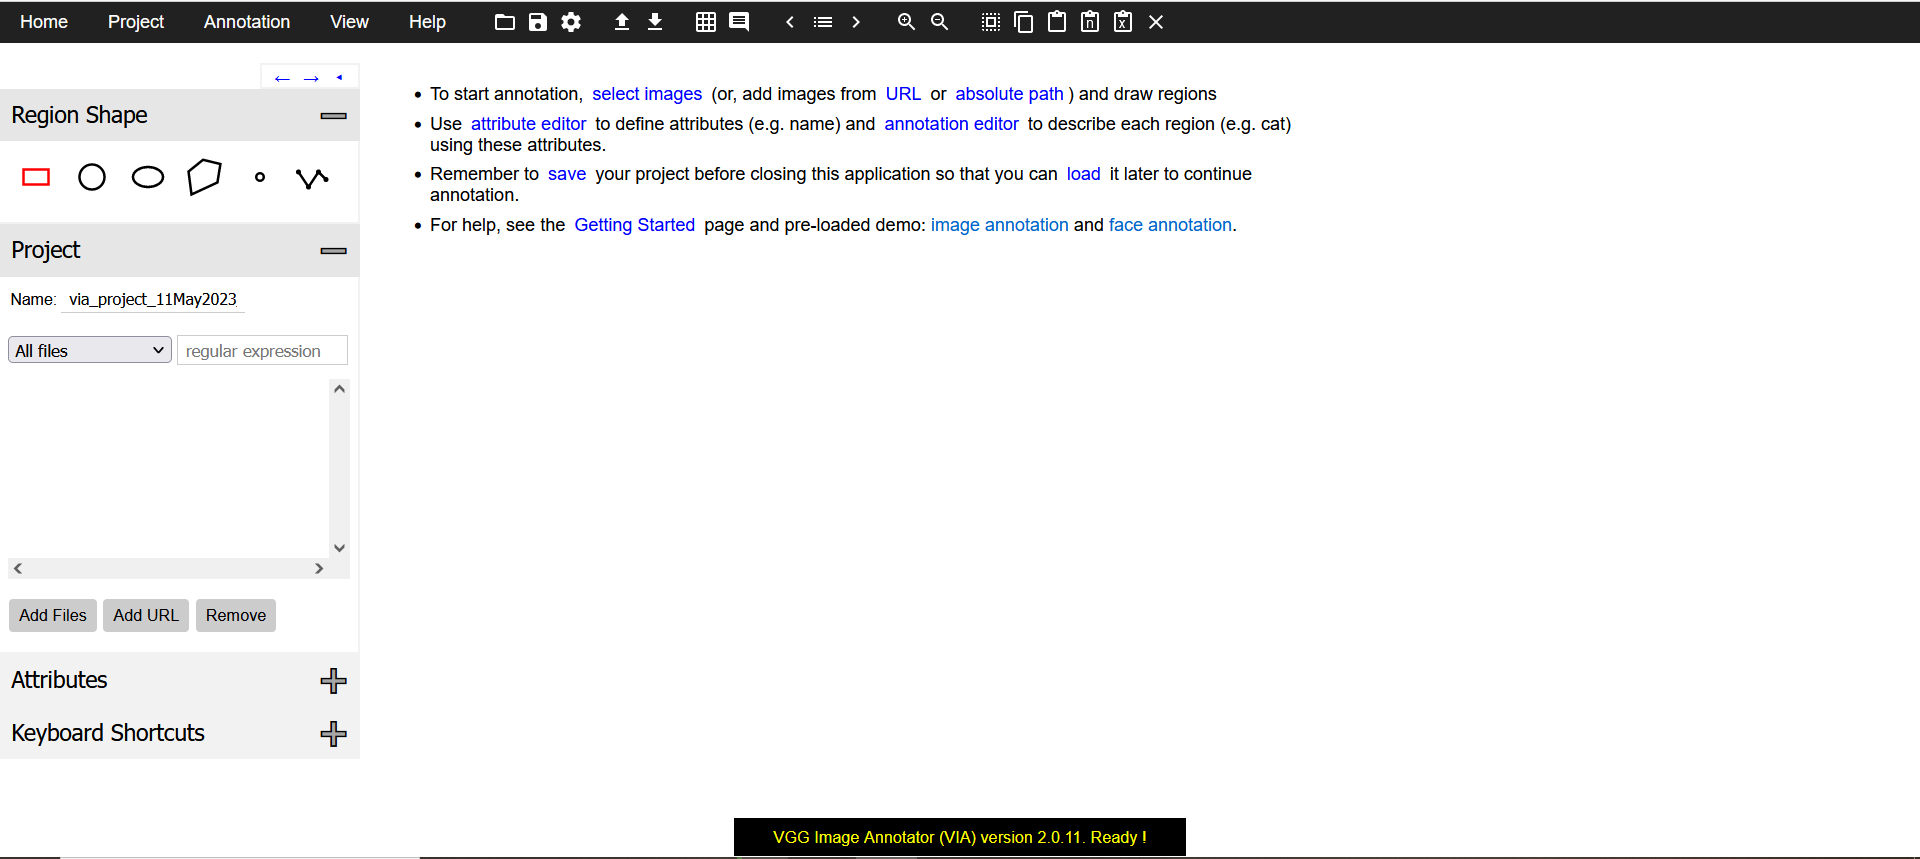Focus the regular expression filter field
The height and width of the screenshot is (859, 1920).
[x=262, y=350]
